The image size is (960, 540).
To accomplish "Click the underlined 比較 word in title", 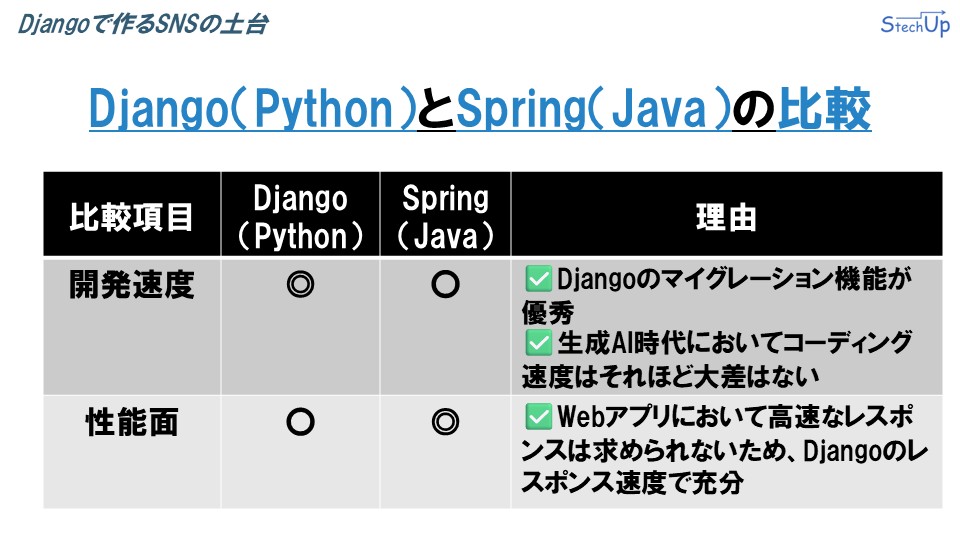I will pyautogui.click(x=824, y=108).
